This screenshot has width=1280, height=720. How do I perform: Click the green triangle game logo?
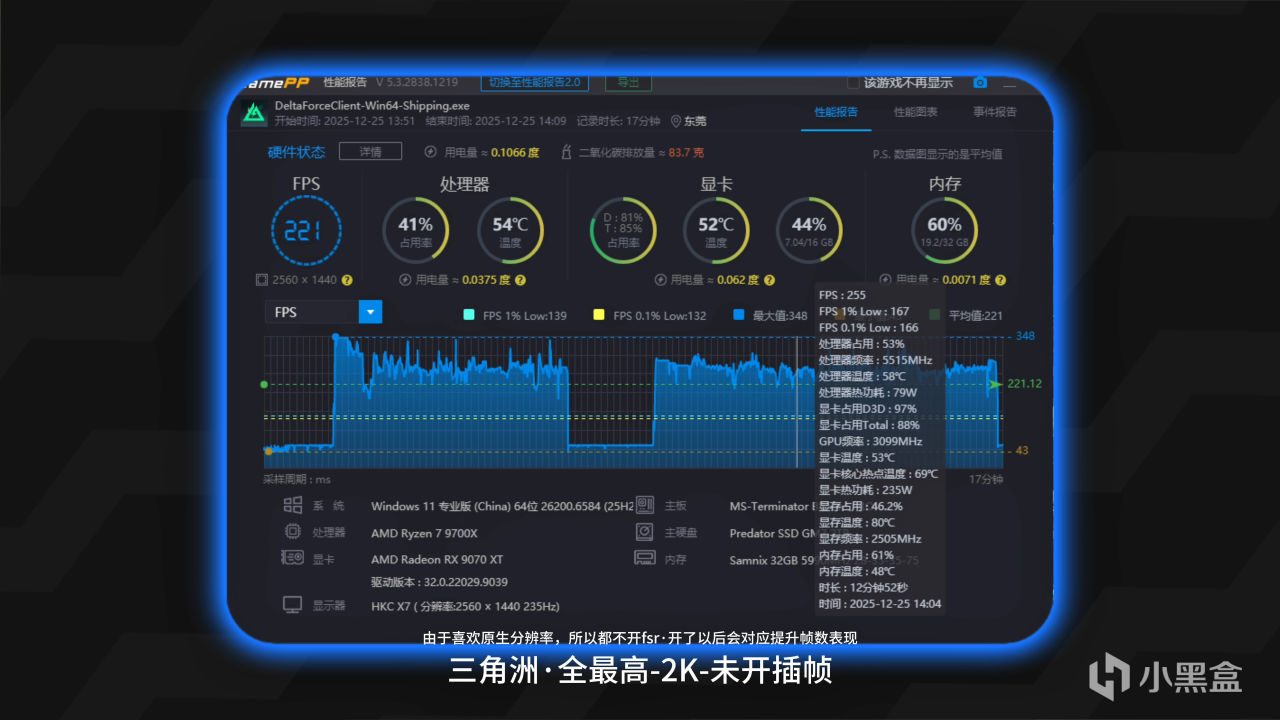[254, 114]
